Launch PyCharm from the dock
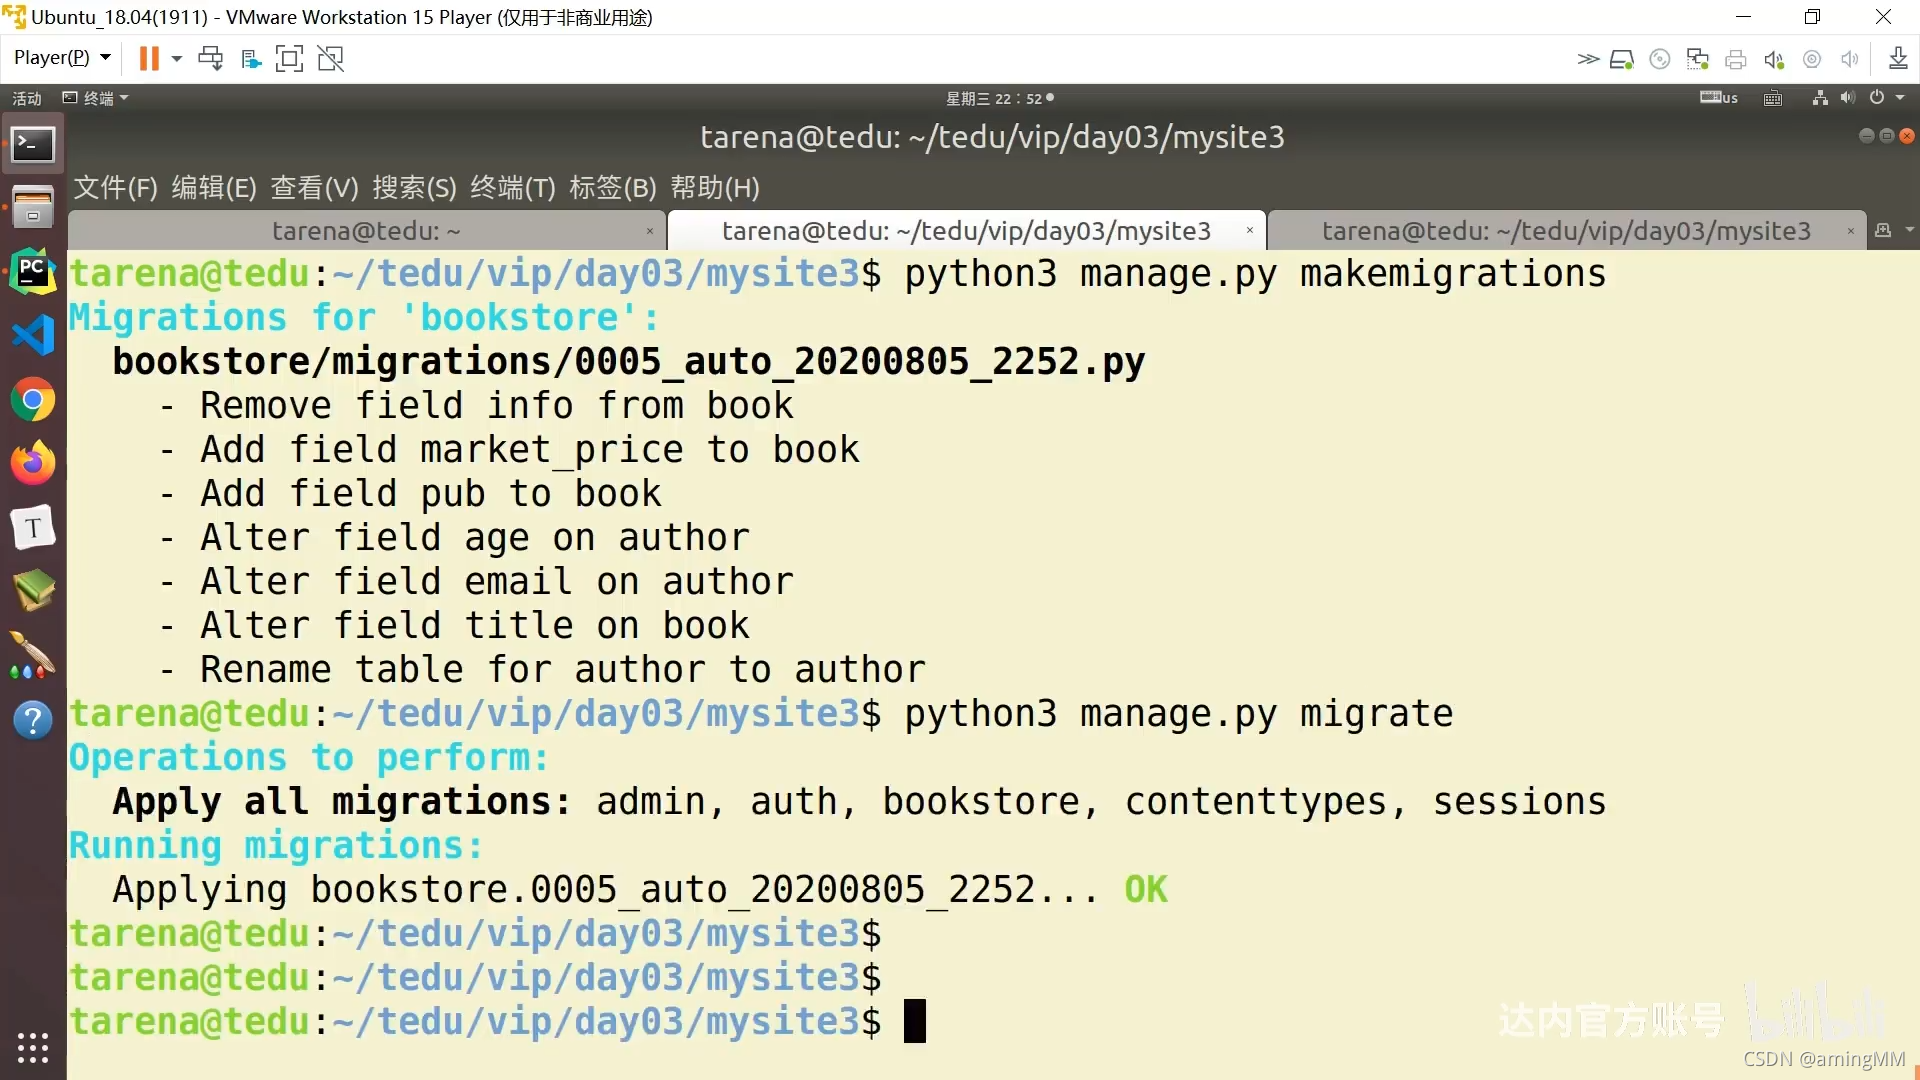 point(33,271)
